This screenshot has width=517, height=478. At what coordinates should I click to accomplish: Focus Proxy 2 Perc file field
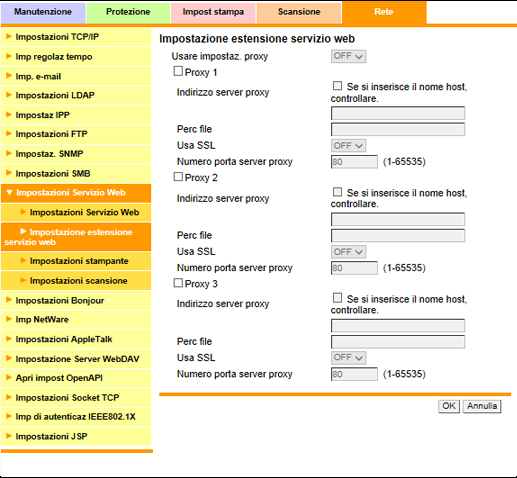(x=398, y=235)
